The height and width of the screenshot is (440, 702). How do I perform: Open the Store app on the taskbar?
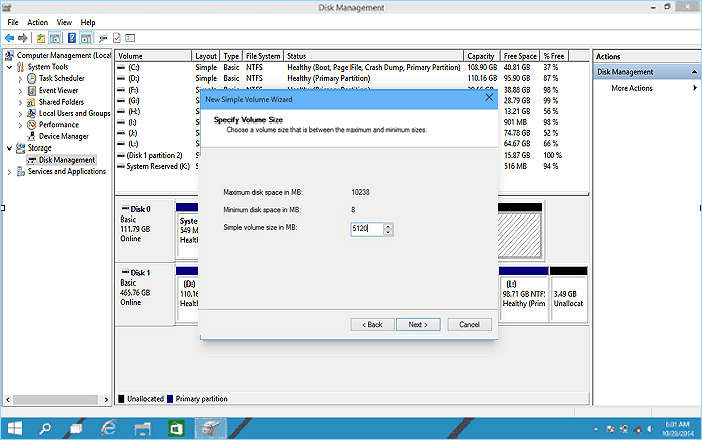click(x=176, y=427)
